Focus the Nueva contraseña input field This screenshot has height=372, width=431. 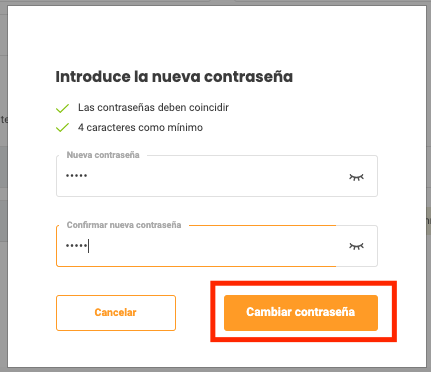217,176
